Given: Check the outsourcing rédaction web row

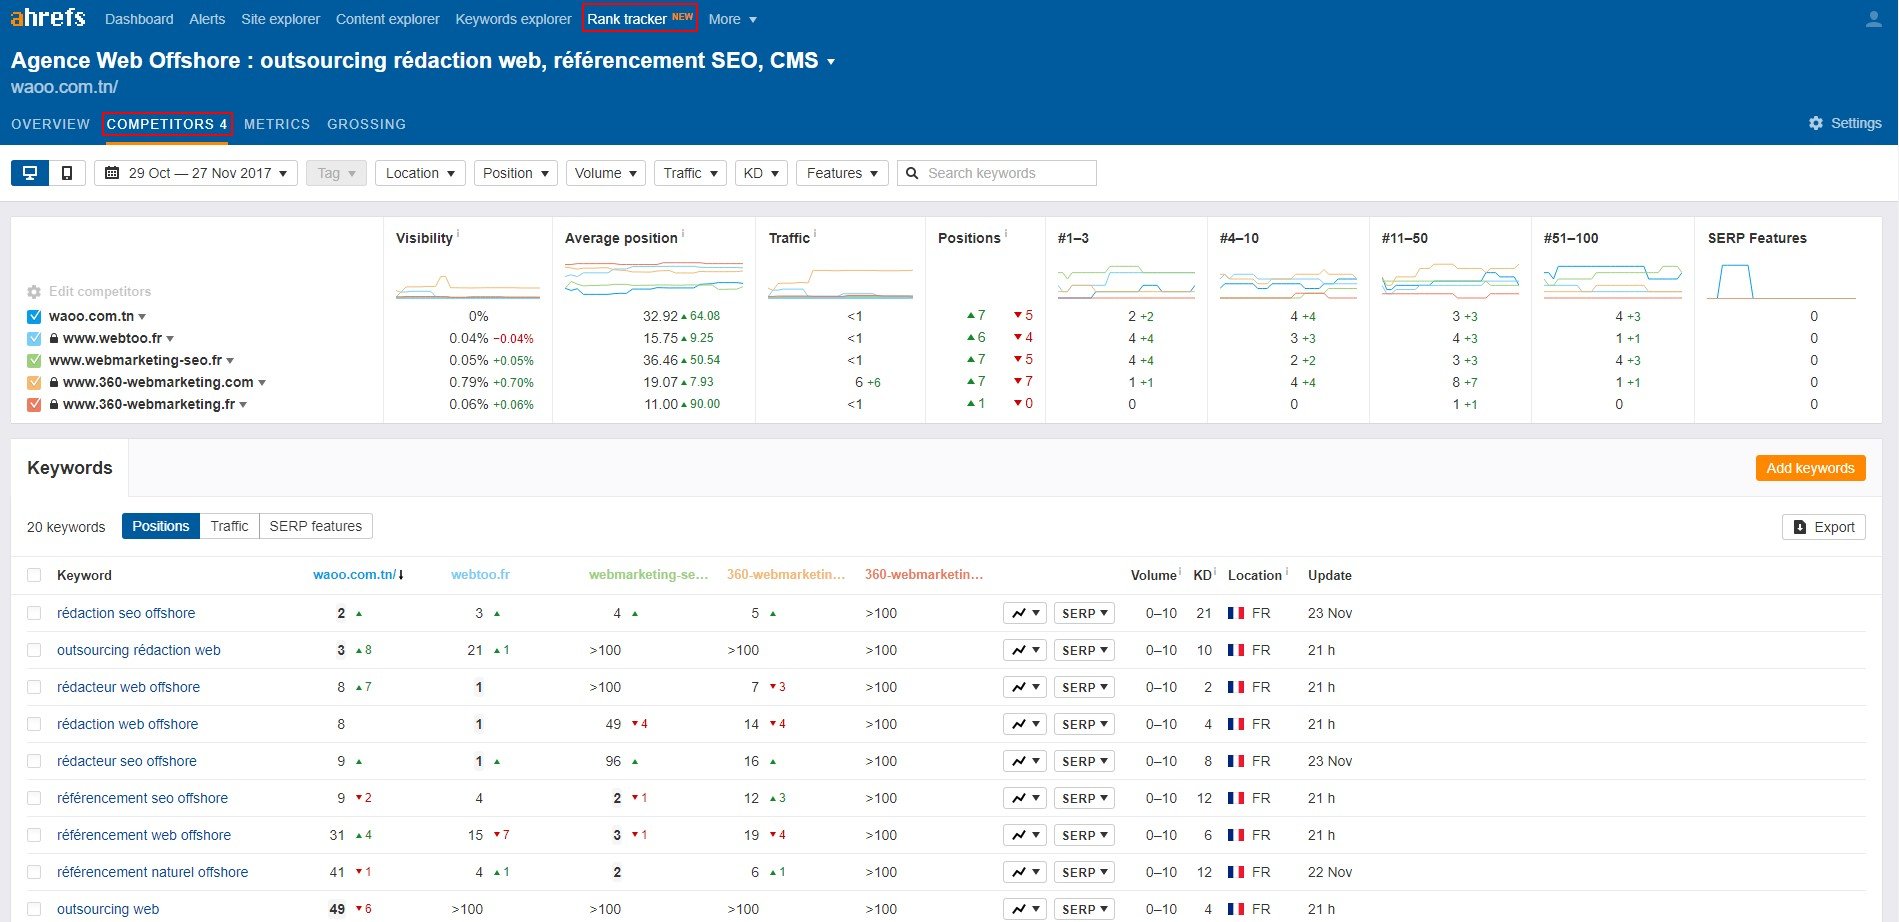Looking at the screenshot, I should point(34,650).
